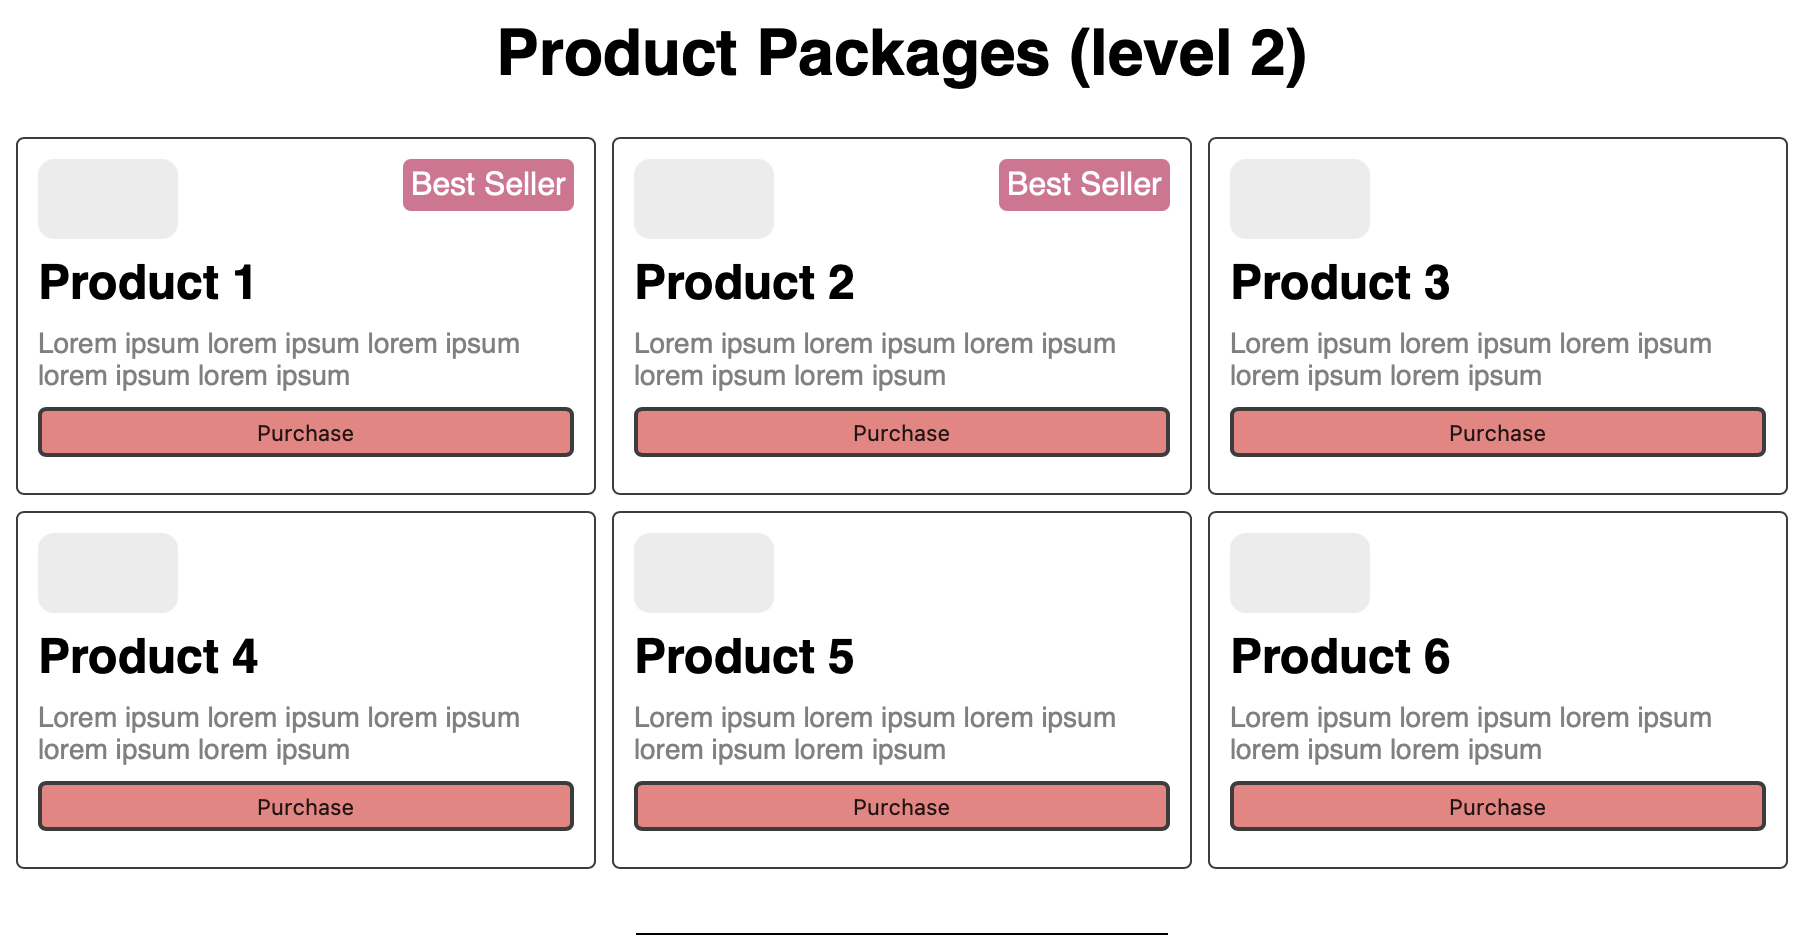Hit the Purchase button for Product 6
This screenshot has width=1806, height=940.
tap(1497, 806)
